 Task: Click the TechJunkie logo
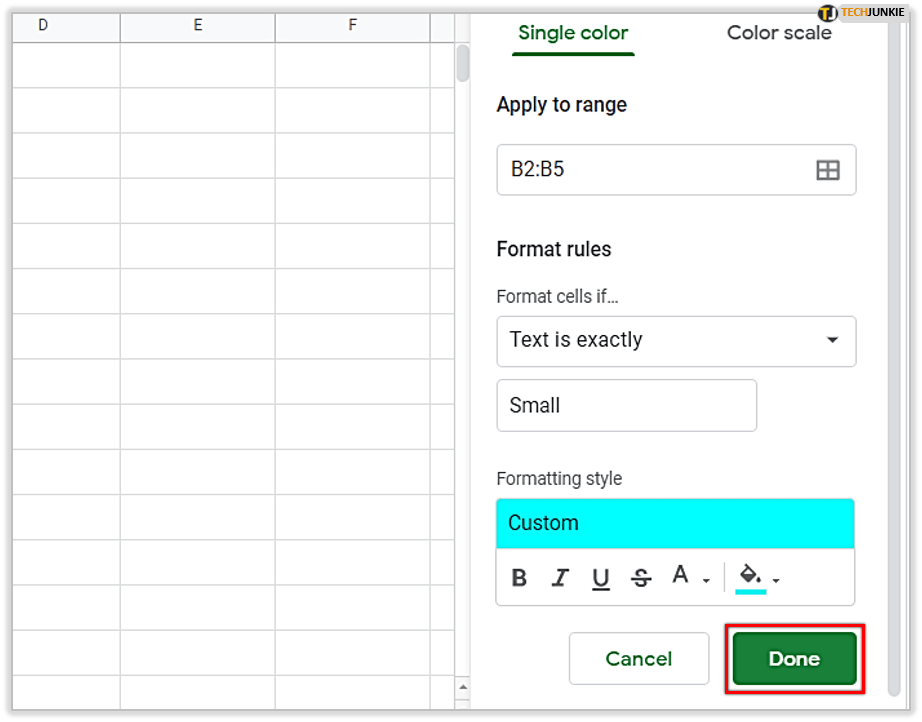pos(860,13)
